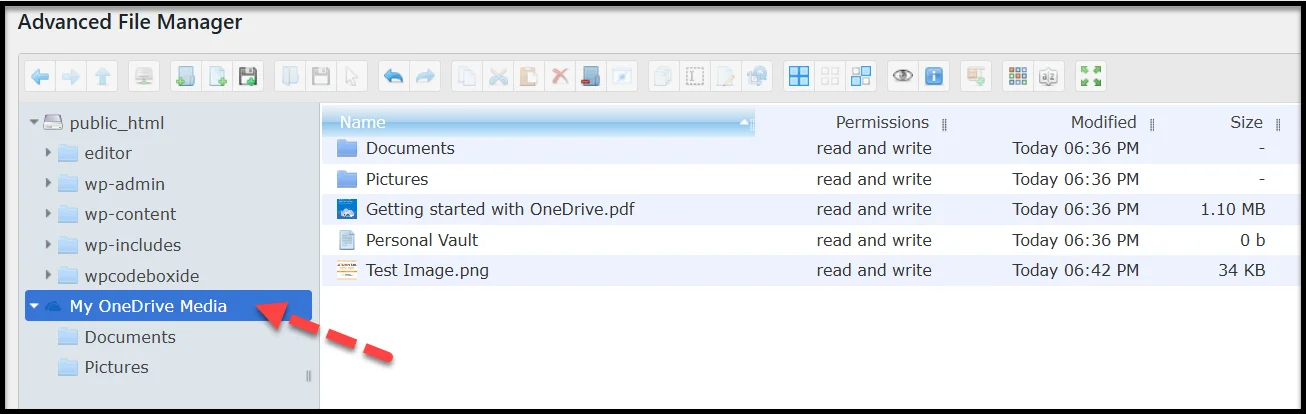Screen dimensions: 1306x414
Task: Click the Back navigation arrow
Action: click(41, 76)
